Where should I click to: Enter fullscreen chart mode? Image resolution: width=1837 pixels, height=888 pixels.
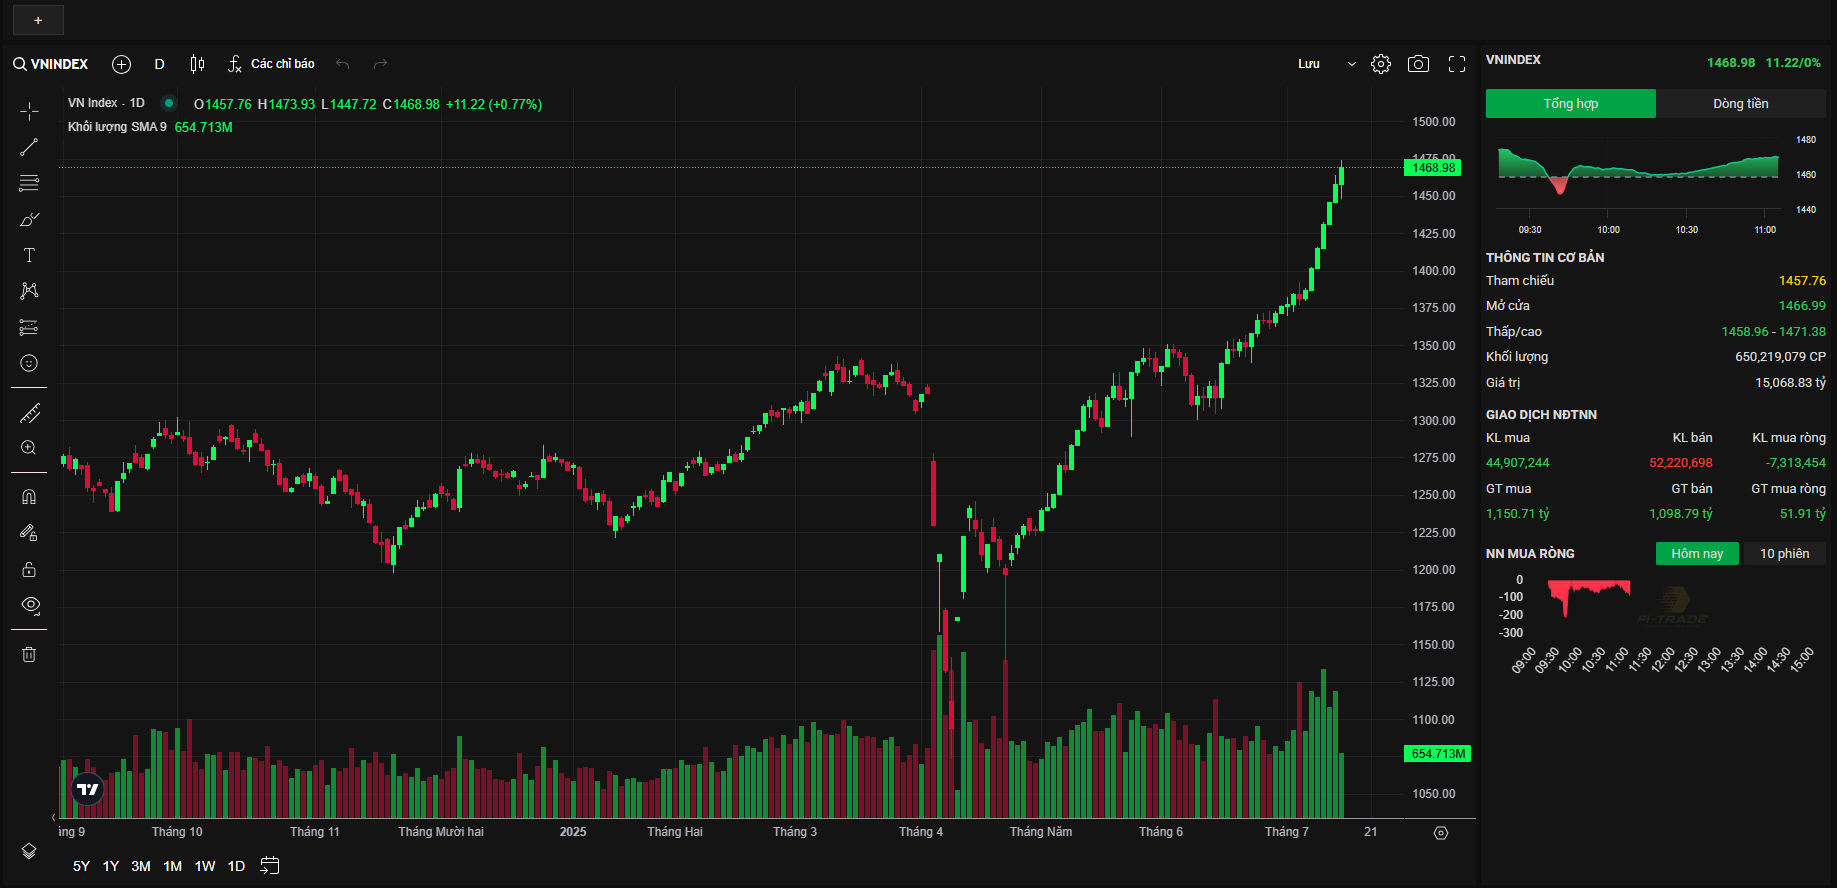(x=1457, y=64)
